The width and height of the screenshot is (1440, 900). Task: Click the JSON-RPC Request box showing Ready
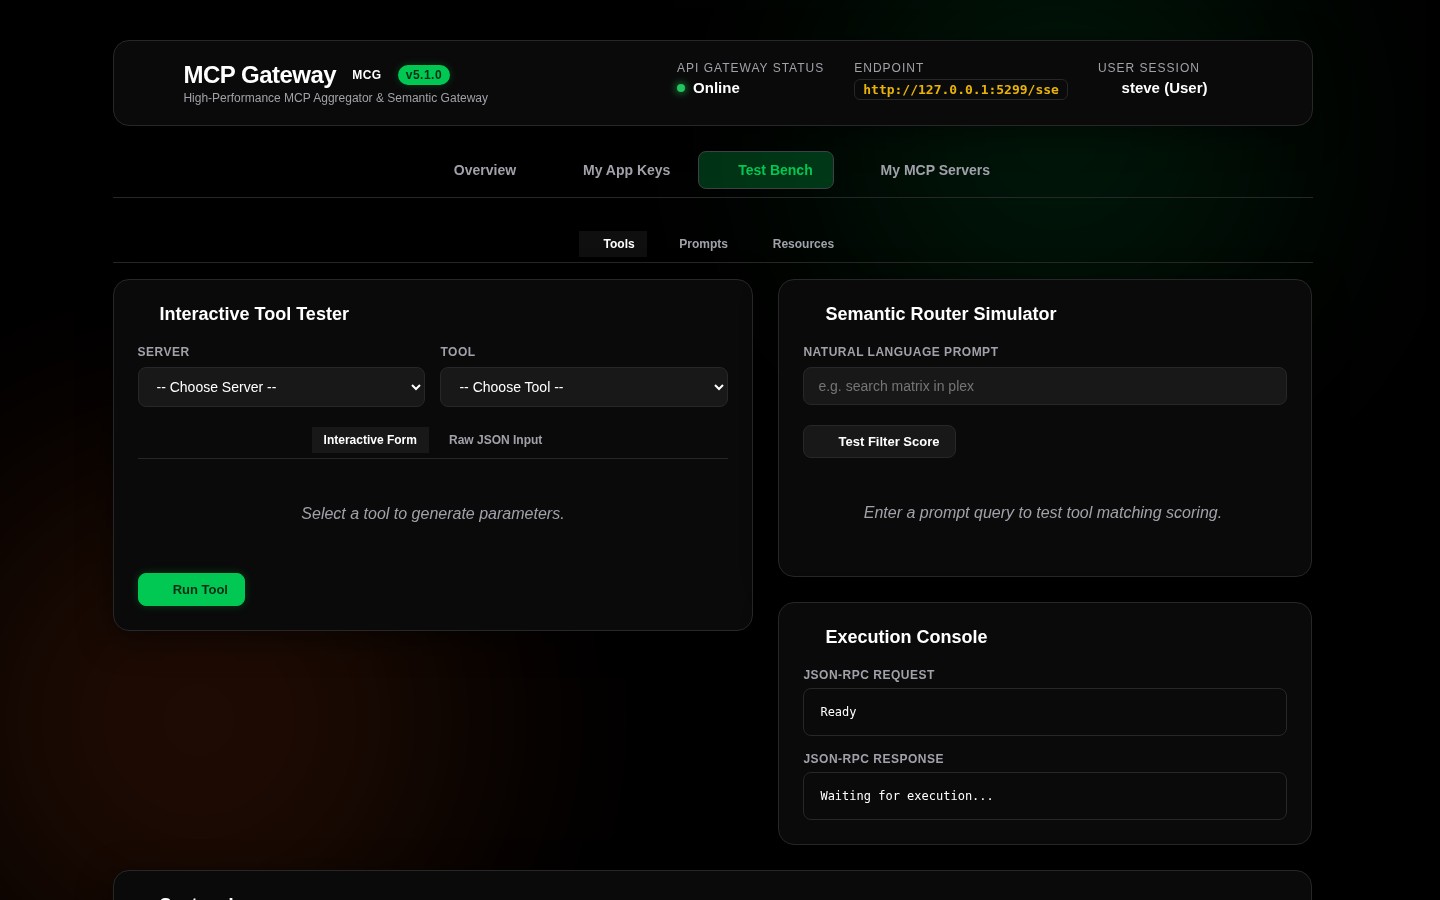tap(1044, 712)
